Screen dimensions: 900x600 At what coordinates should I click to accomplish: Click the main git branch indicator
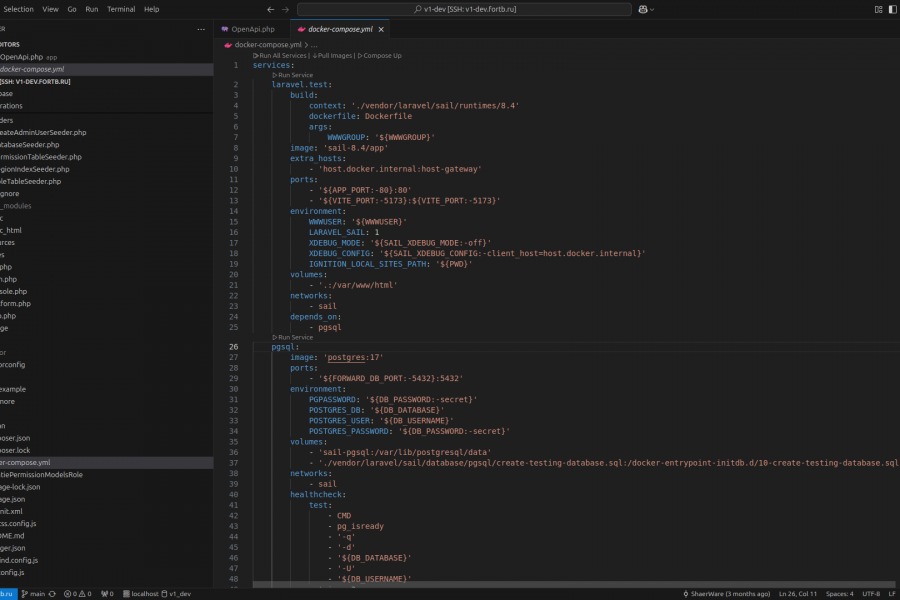[35, 593]
